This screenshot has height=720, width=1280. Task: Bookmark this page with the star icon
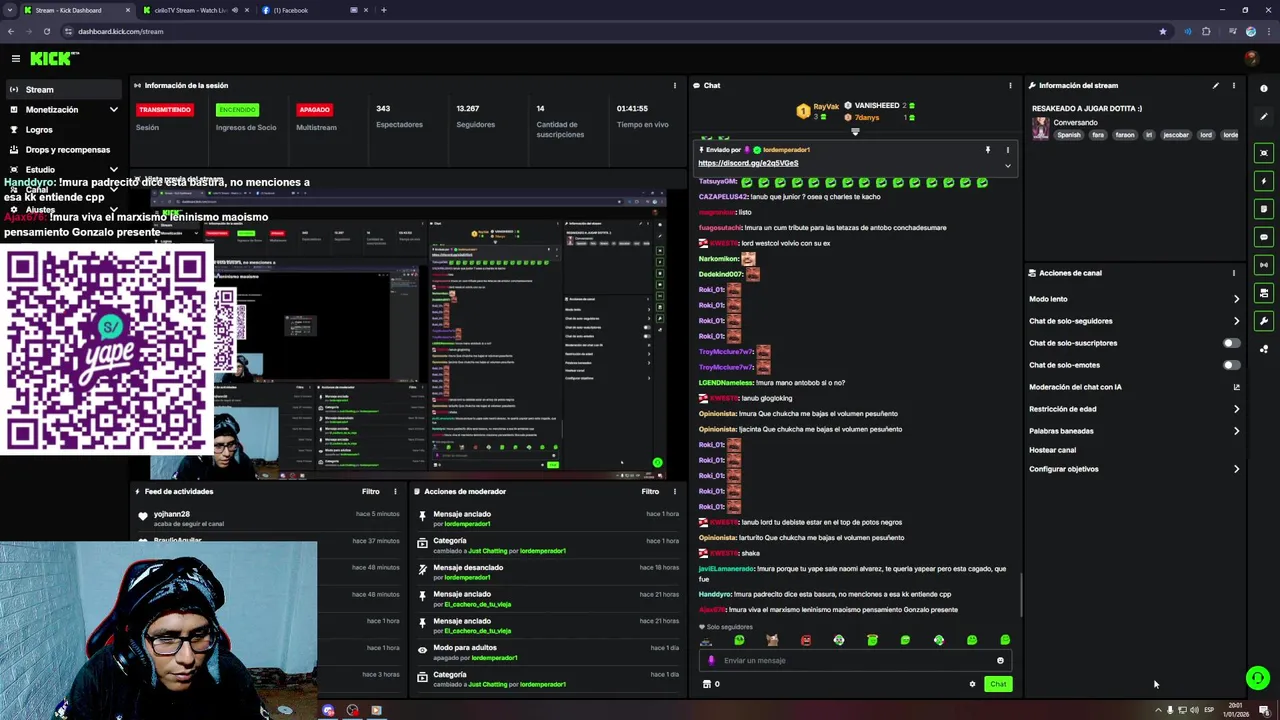[x=1162, y=31]
